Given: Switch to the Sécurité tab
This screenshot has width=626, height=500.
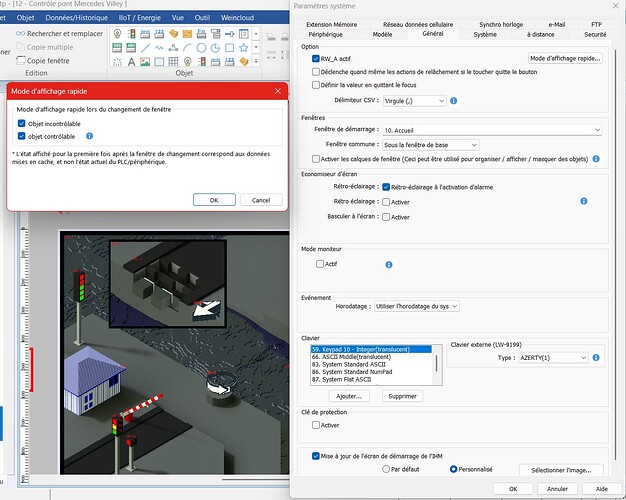Looking at the screenshot, I should [x=594, y=34].
